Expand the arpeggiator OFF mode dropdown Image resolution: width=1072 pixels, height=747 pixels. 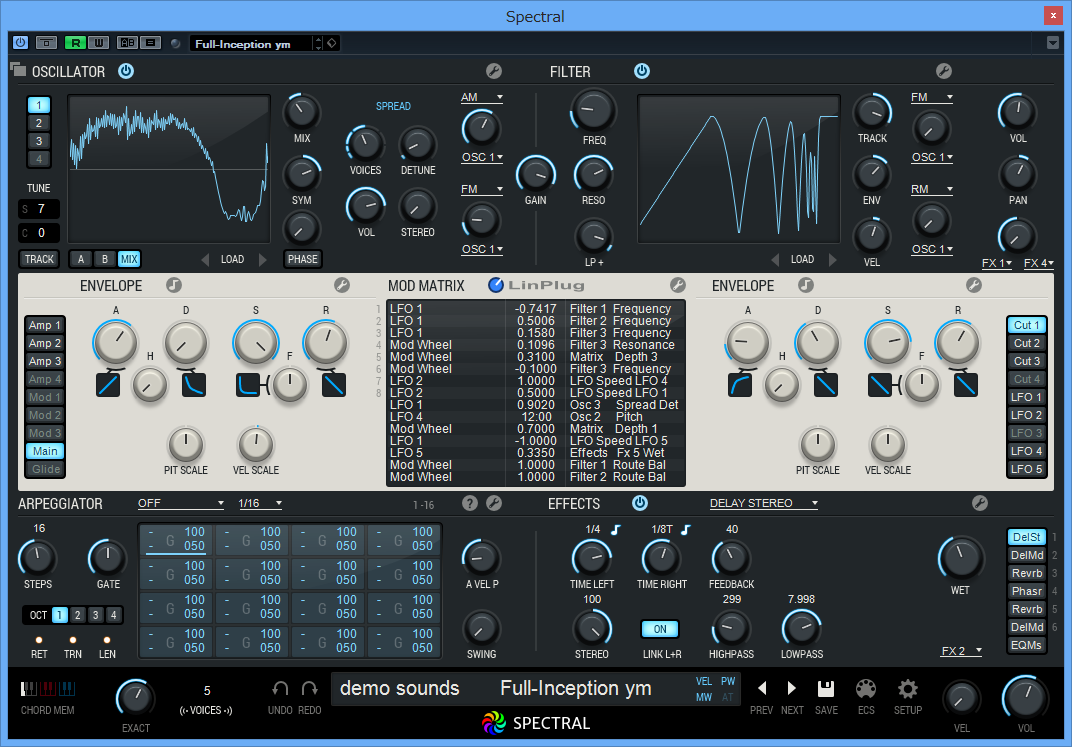[180, 503]
